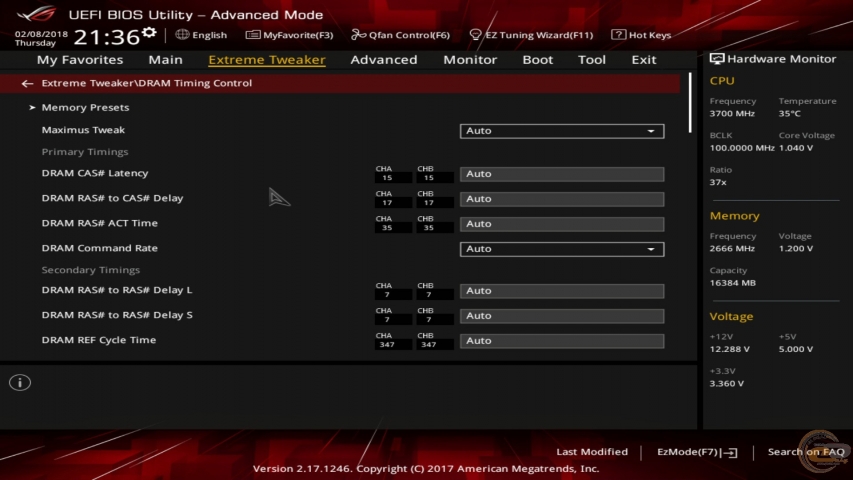
Task: Click the vertical scrollbar of settings list
Action: pyautogui.click(x=690, y=103)
